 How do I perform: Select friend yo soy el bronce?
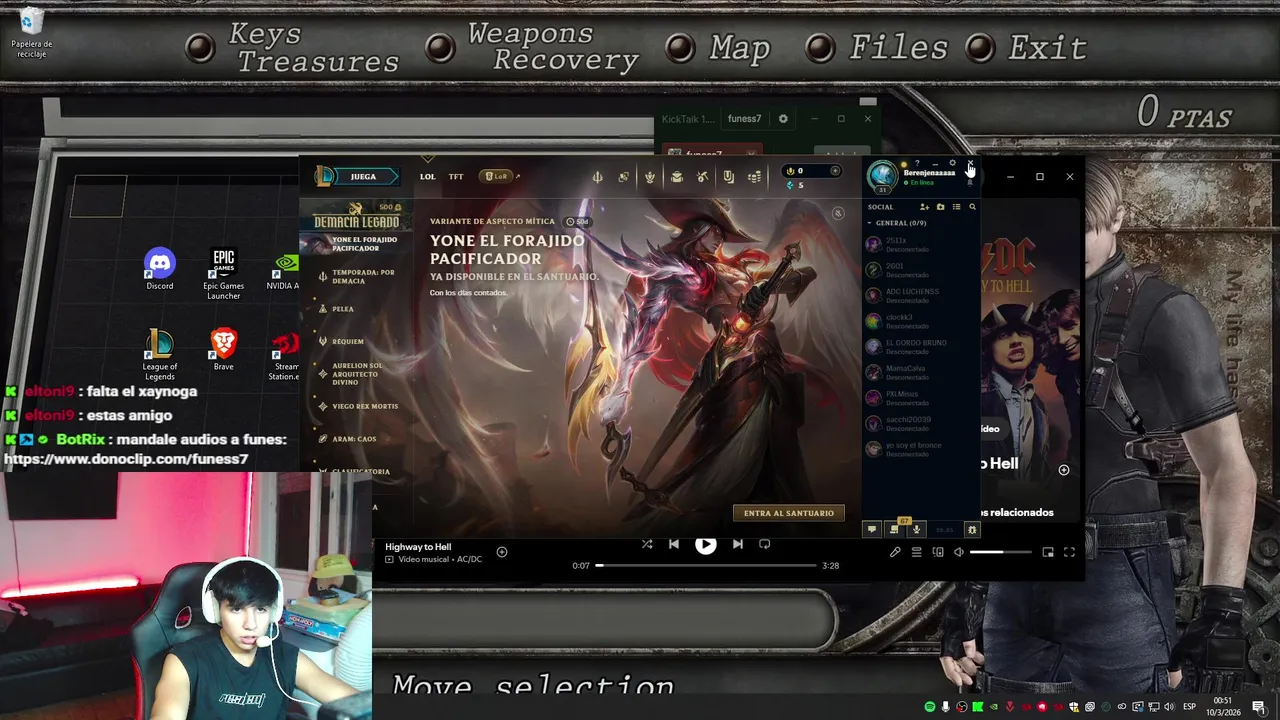pos(921,449)
